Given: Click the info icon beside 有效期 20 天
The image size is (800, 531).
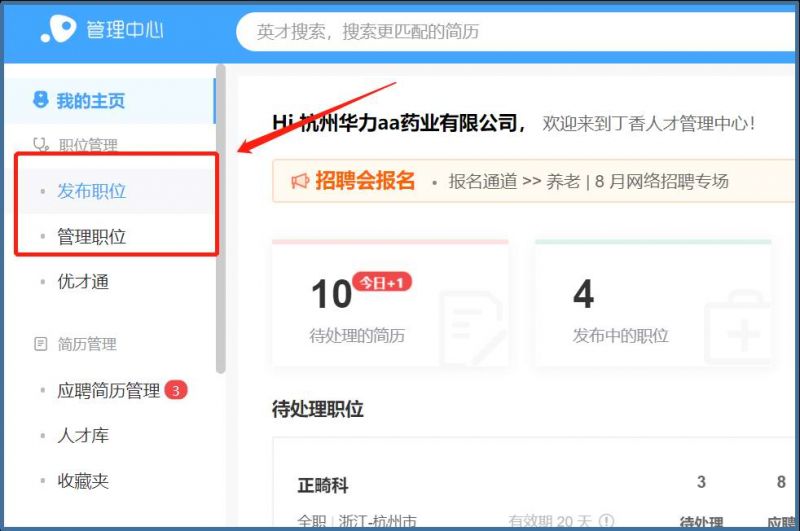Looking at the screenshot, I should (x=606, y=521).
